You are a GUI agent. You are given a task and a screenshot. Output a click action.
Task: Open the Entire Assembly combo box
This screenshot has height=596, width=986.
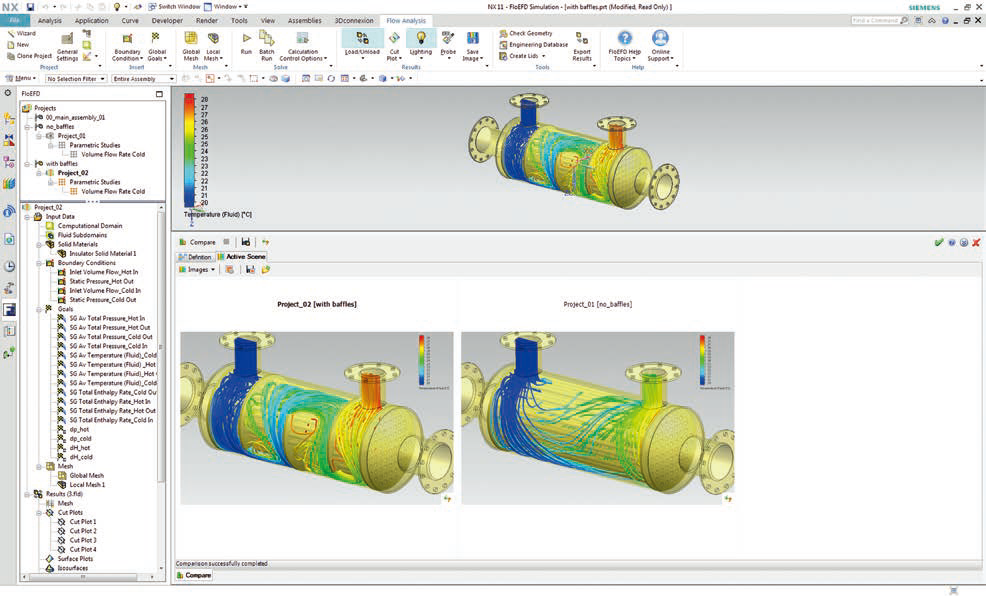tap(143, 79)
